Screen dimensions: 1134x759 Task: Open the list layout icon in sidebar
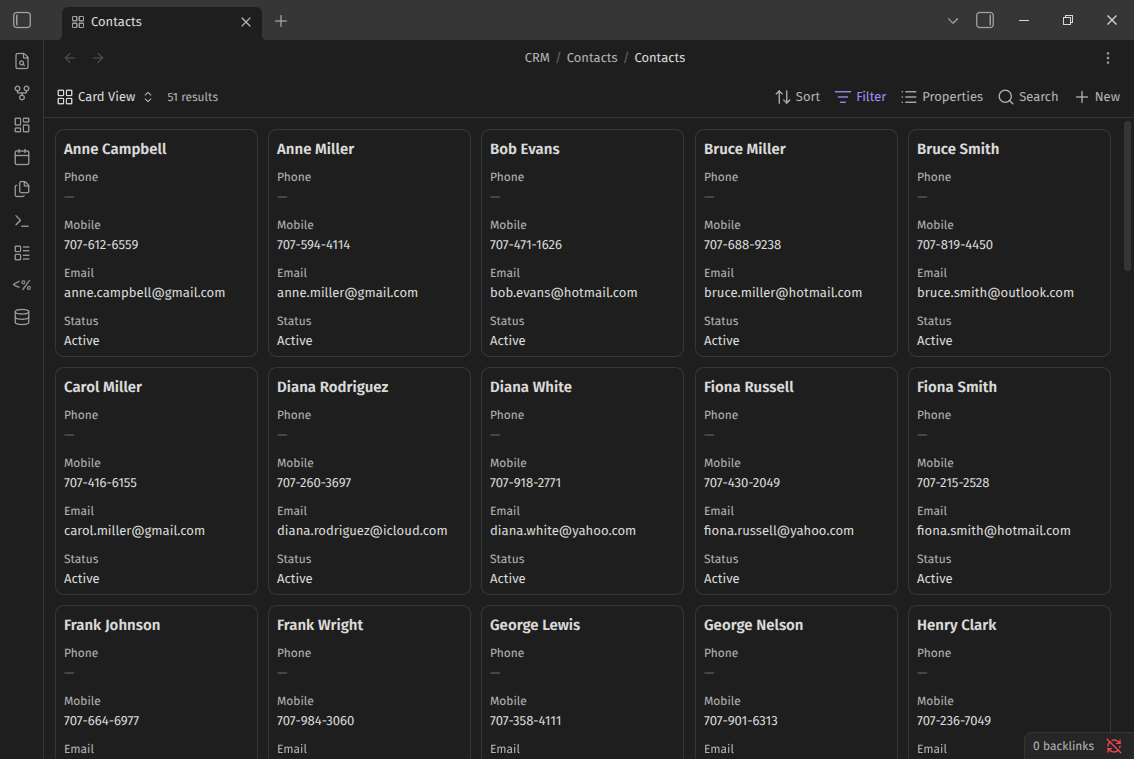22,253
